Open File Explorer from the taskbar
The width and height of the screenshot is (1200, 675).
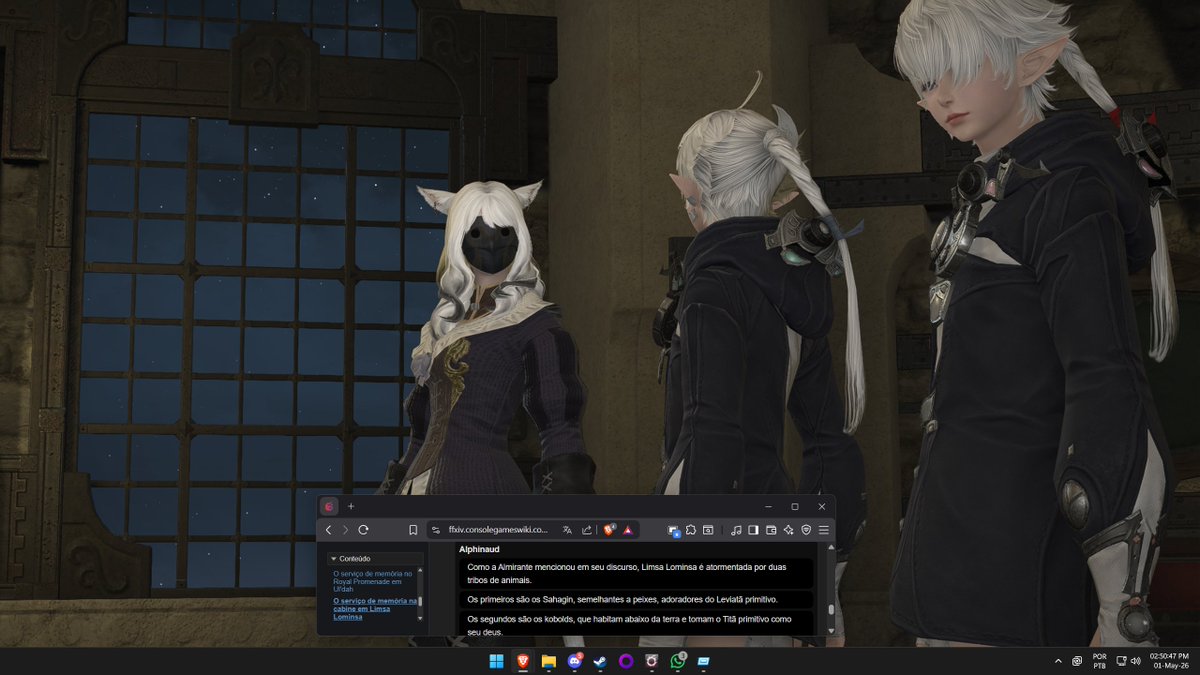pos(548,661)
